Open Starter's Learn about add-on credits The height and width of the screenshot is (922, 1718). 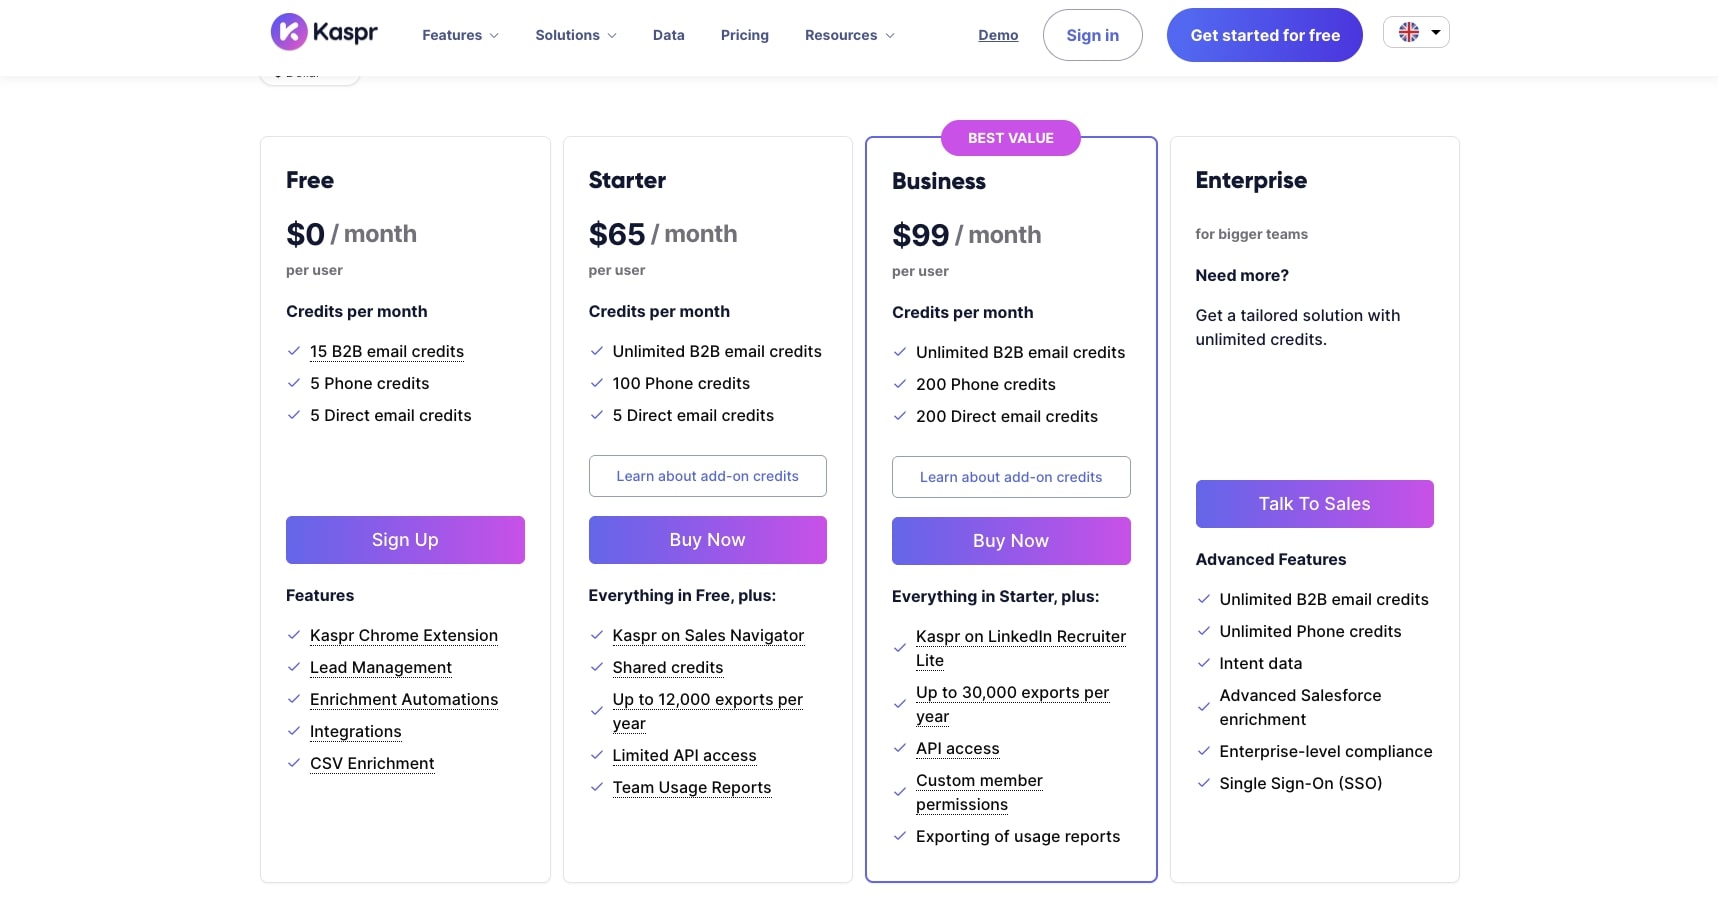[707, 476]
